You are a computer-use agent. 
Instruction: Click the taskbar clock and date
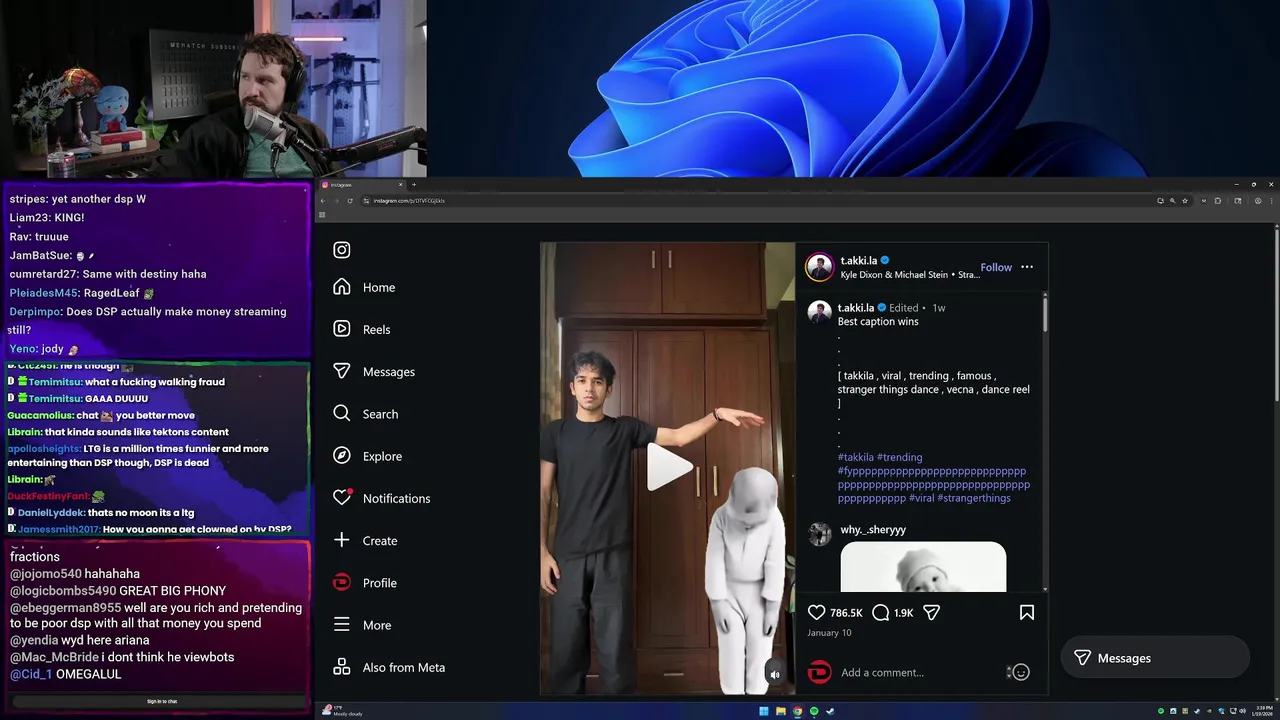click(1262, 711)
